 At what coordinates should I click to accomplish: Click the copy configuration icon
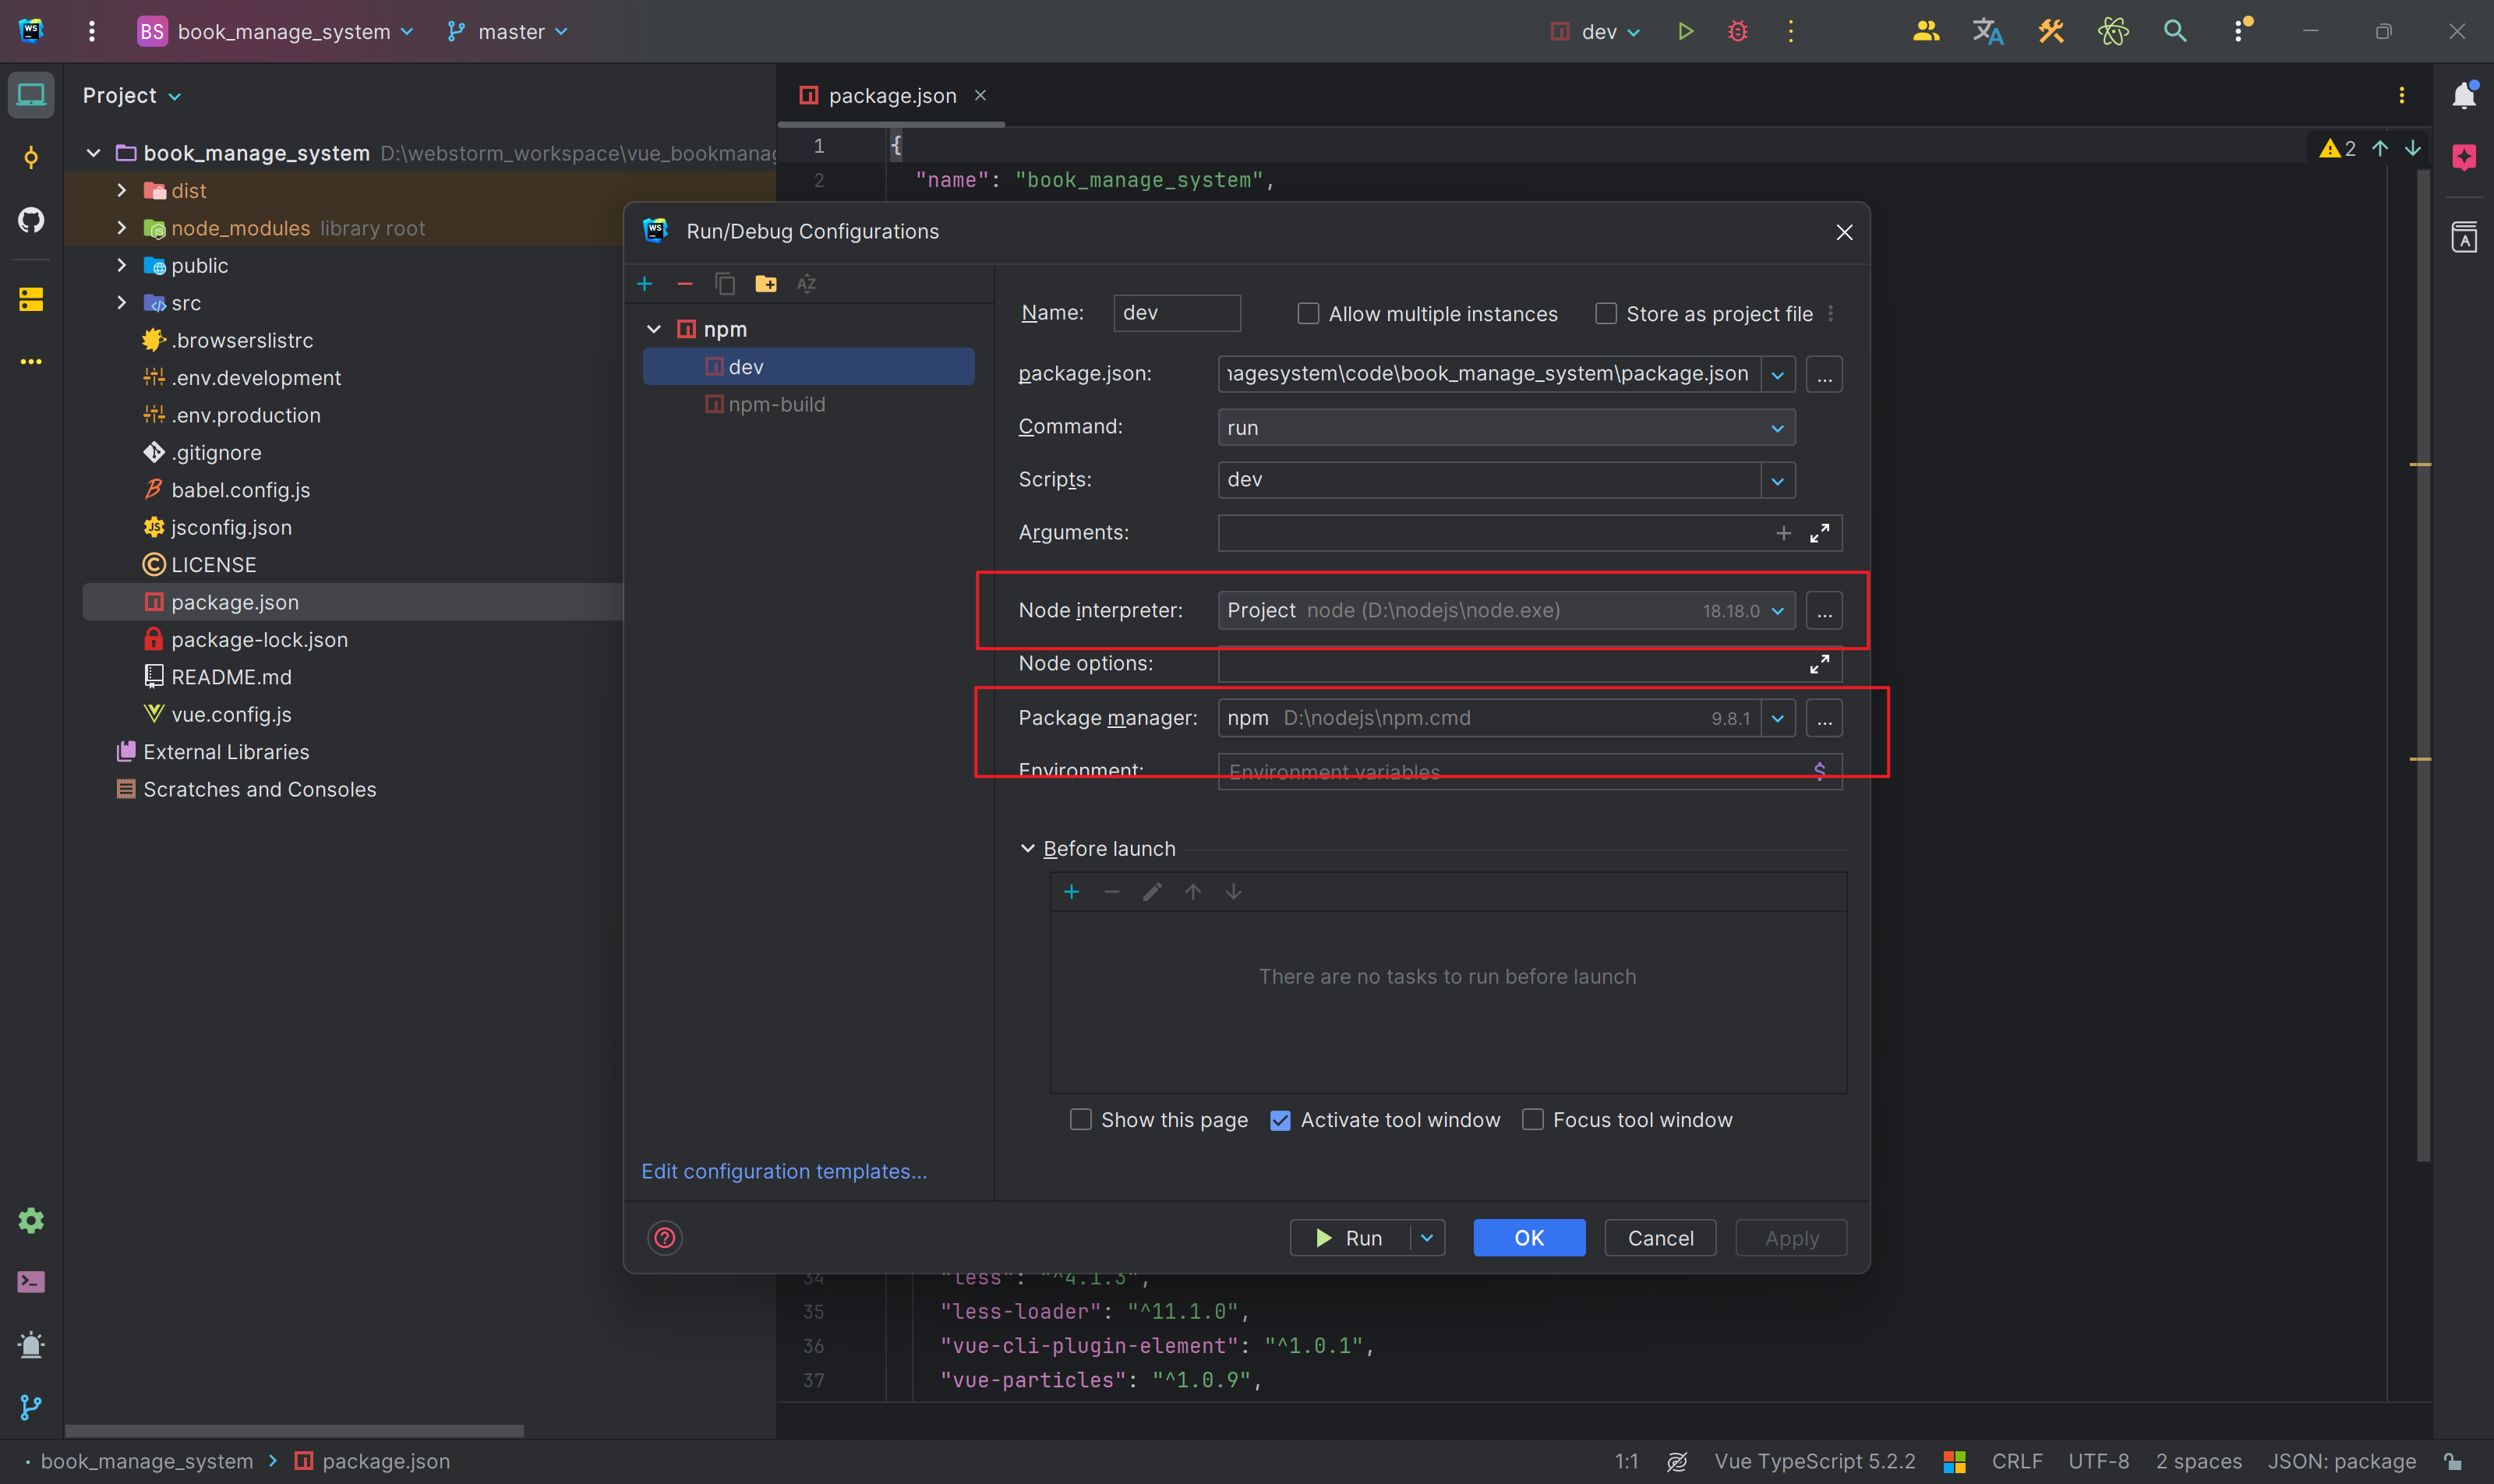(725, 285)
